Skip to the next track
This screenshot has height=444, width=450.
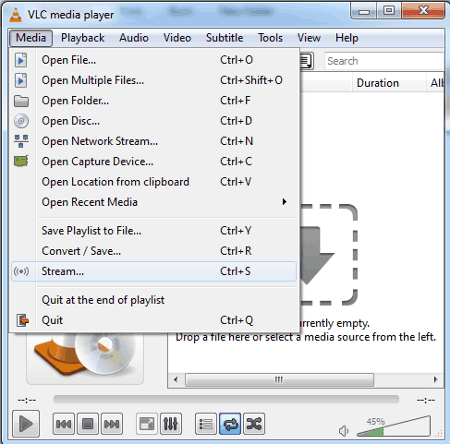coord(112,424)
